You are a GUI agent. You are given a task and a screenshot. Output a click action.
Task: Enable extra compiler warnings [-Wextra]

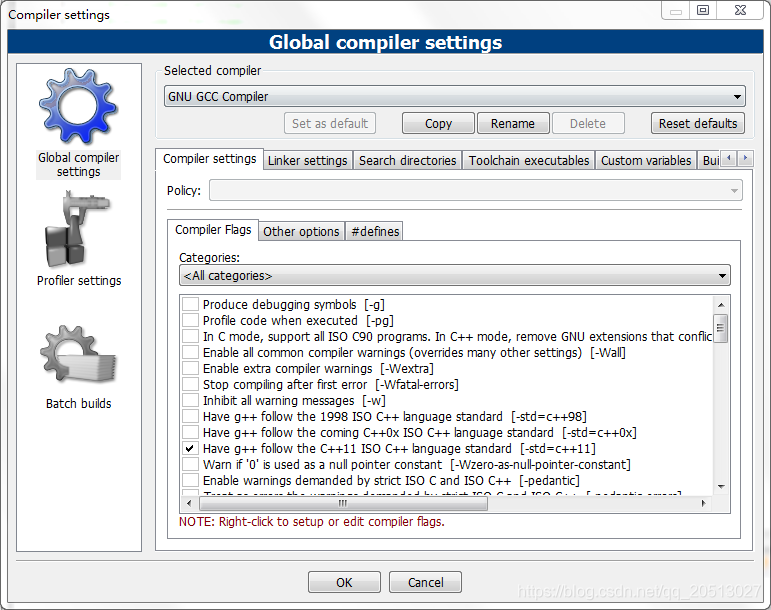coord(190,369)
